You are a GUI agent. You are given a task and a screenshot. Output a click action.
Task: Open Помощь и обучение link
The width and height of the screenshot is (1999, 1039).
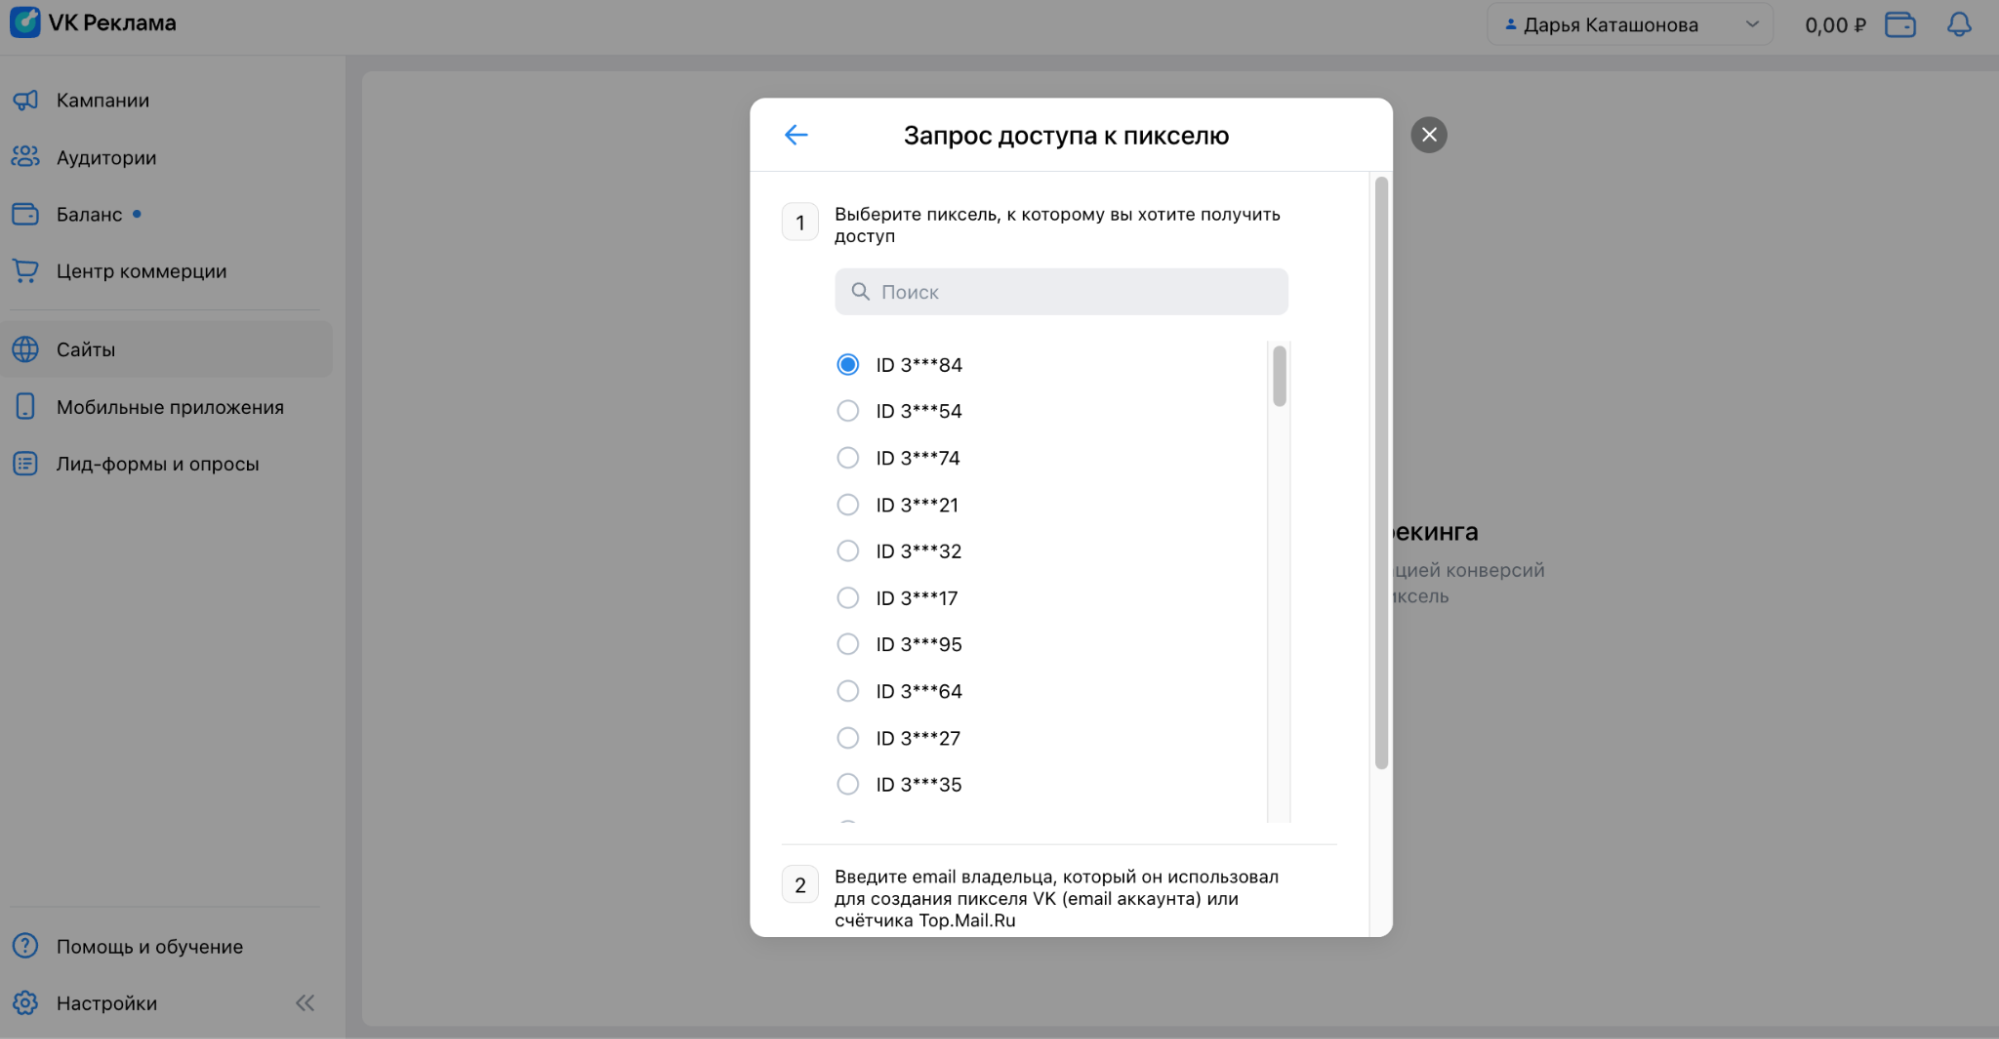tap(149, 946)
